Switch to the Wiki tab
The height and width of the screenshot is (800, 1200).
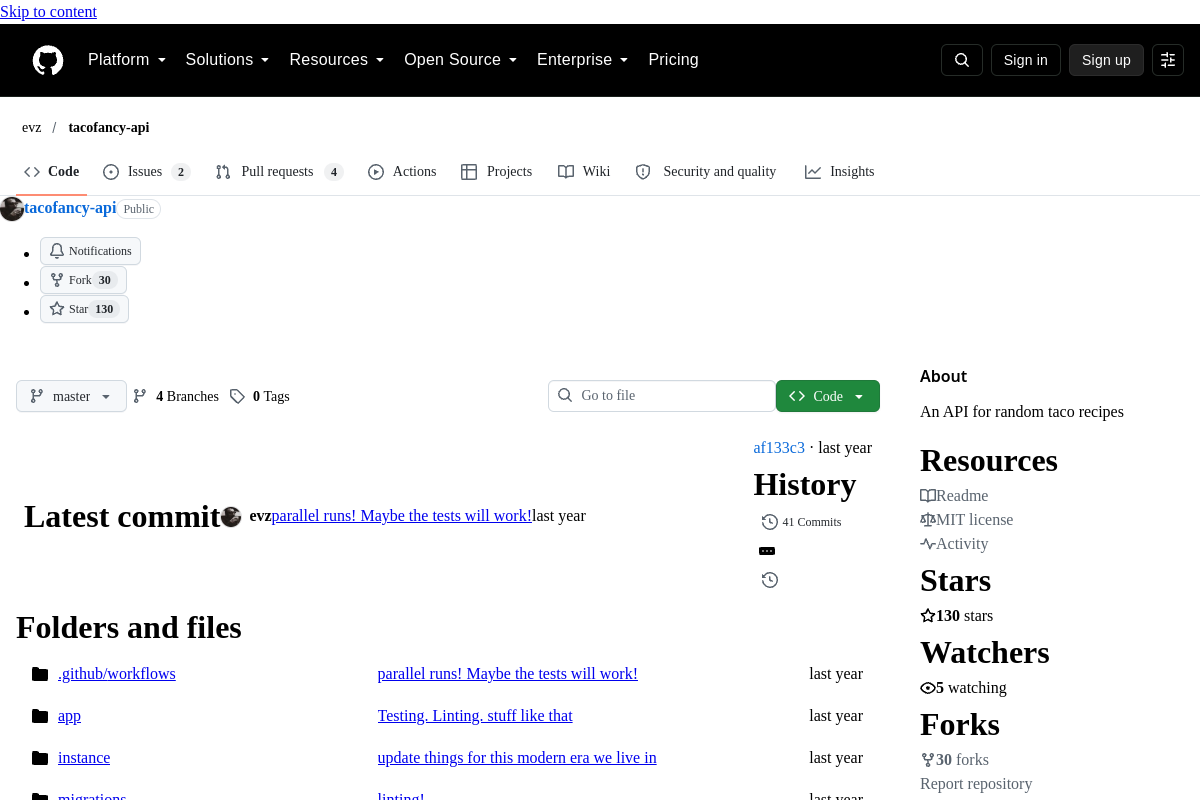coord(584,172)
